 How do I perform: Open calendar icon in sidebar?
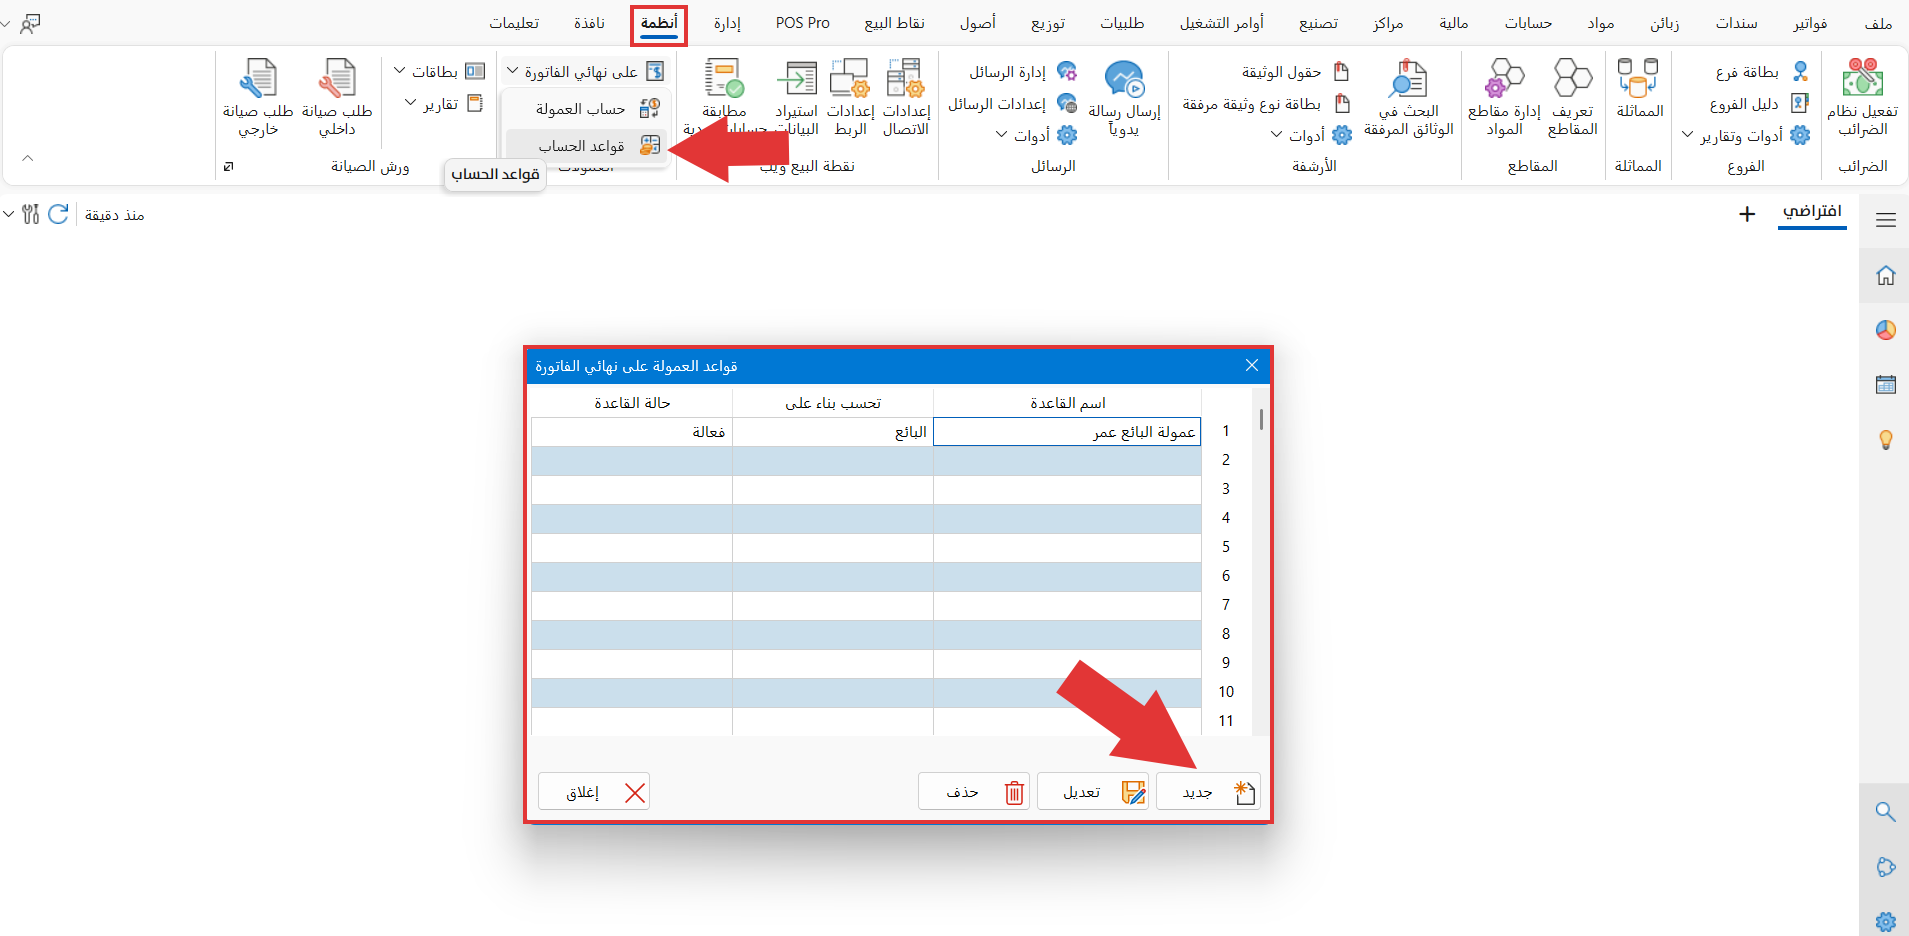1886,384
